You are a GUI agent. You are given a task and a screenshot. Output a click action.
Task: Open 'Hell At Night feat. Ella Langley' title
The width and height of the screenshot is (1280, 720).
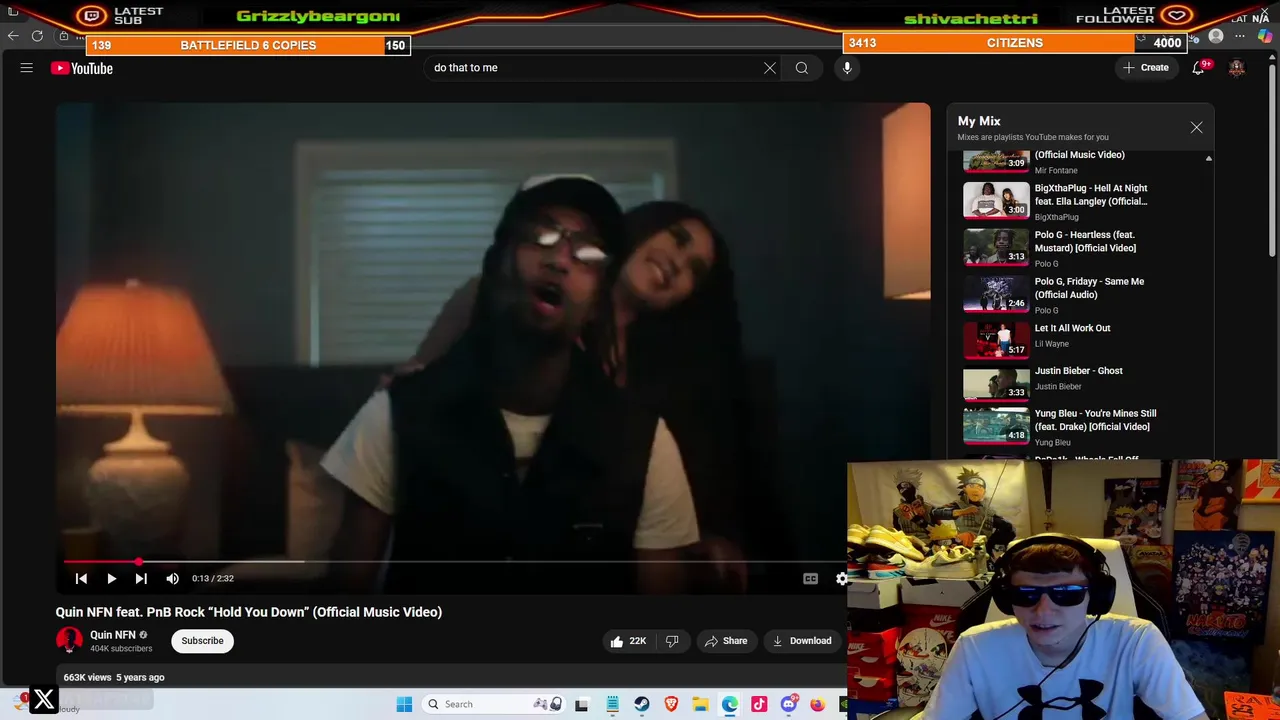coord(1091,194)
